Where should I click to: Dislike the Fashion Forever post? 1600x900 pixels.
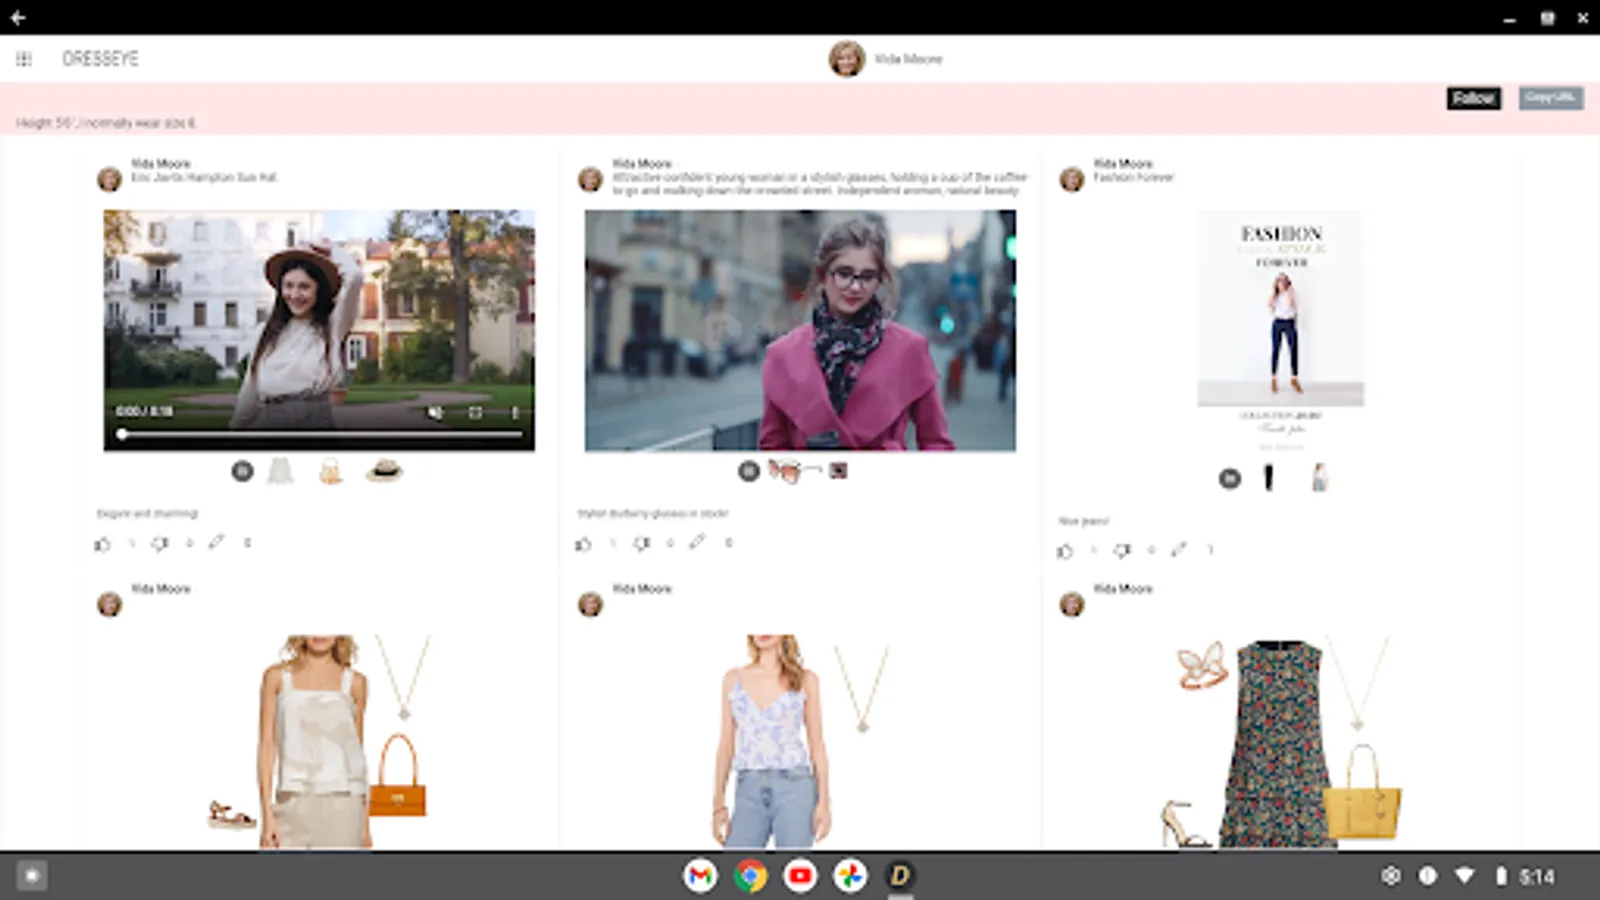[1122, 551]
